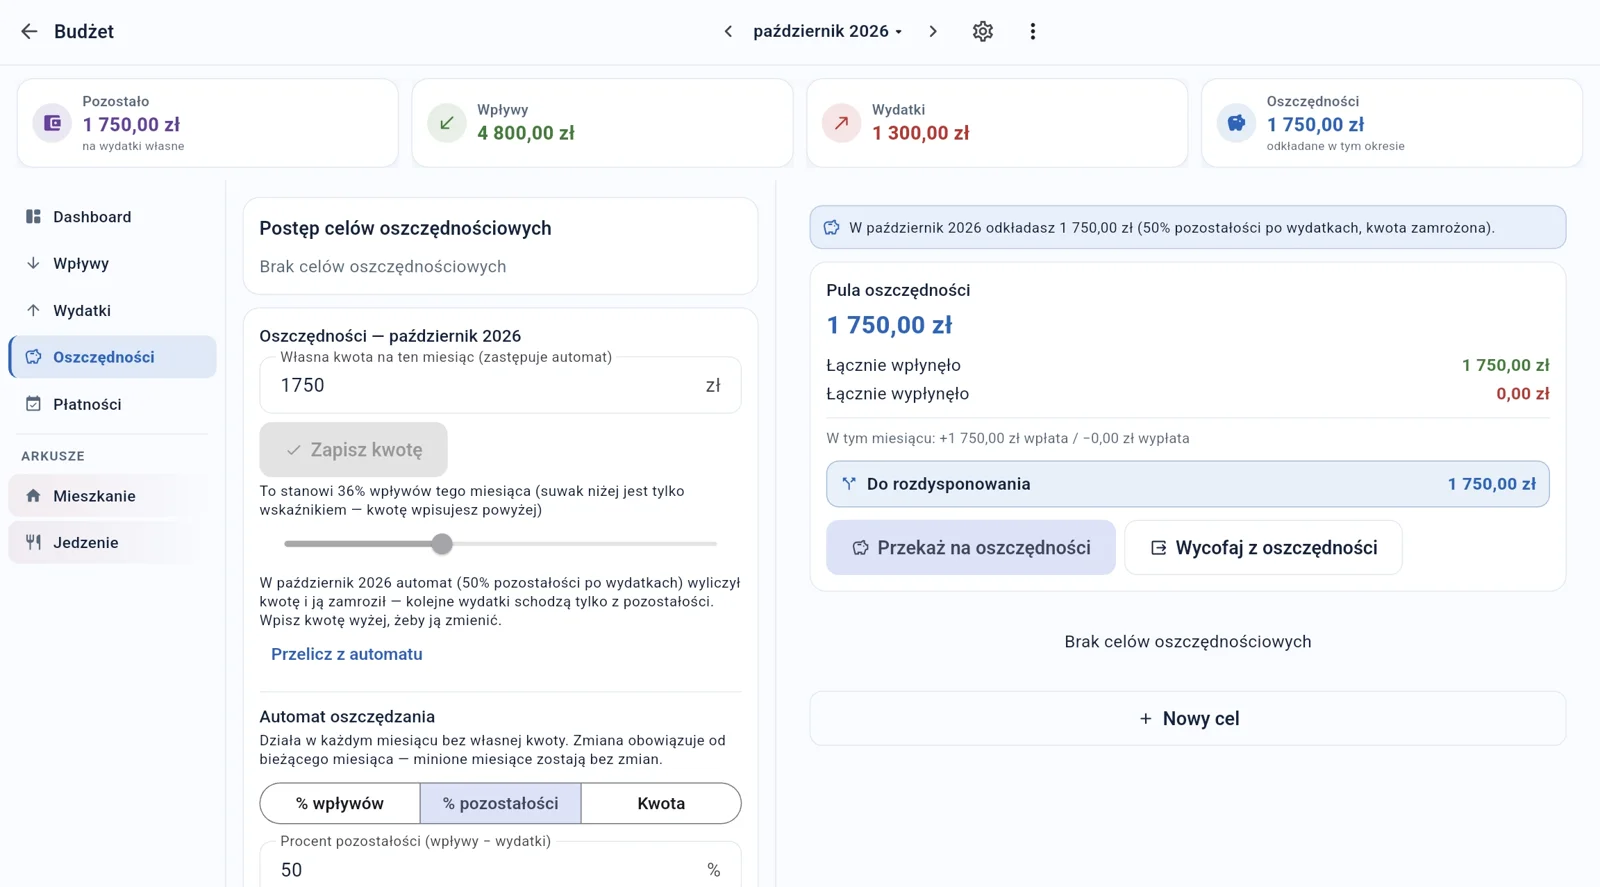Screen dimensions: 1600x887
Task: Select the Kwota mode
Action: pyautogui.click(x=661, y=803)
